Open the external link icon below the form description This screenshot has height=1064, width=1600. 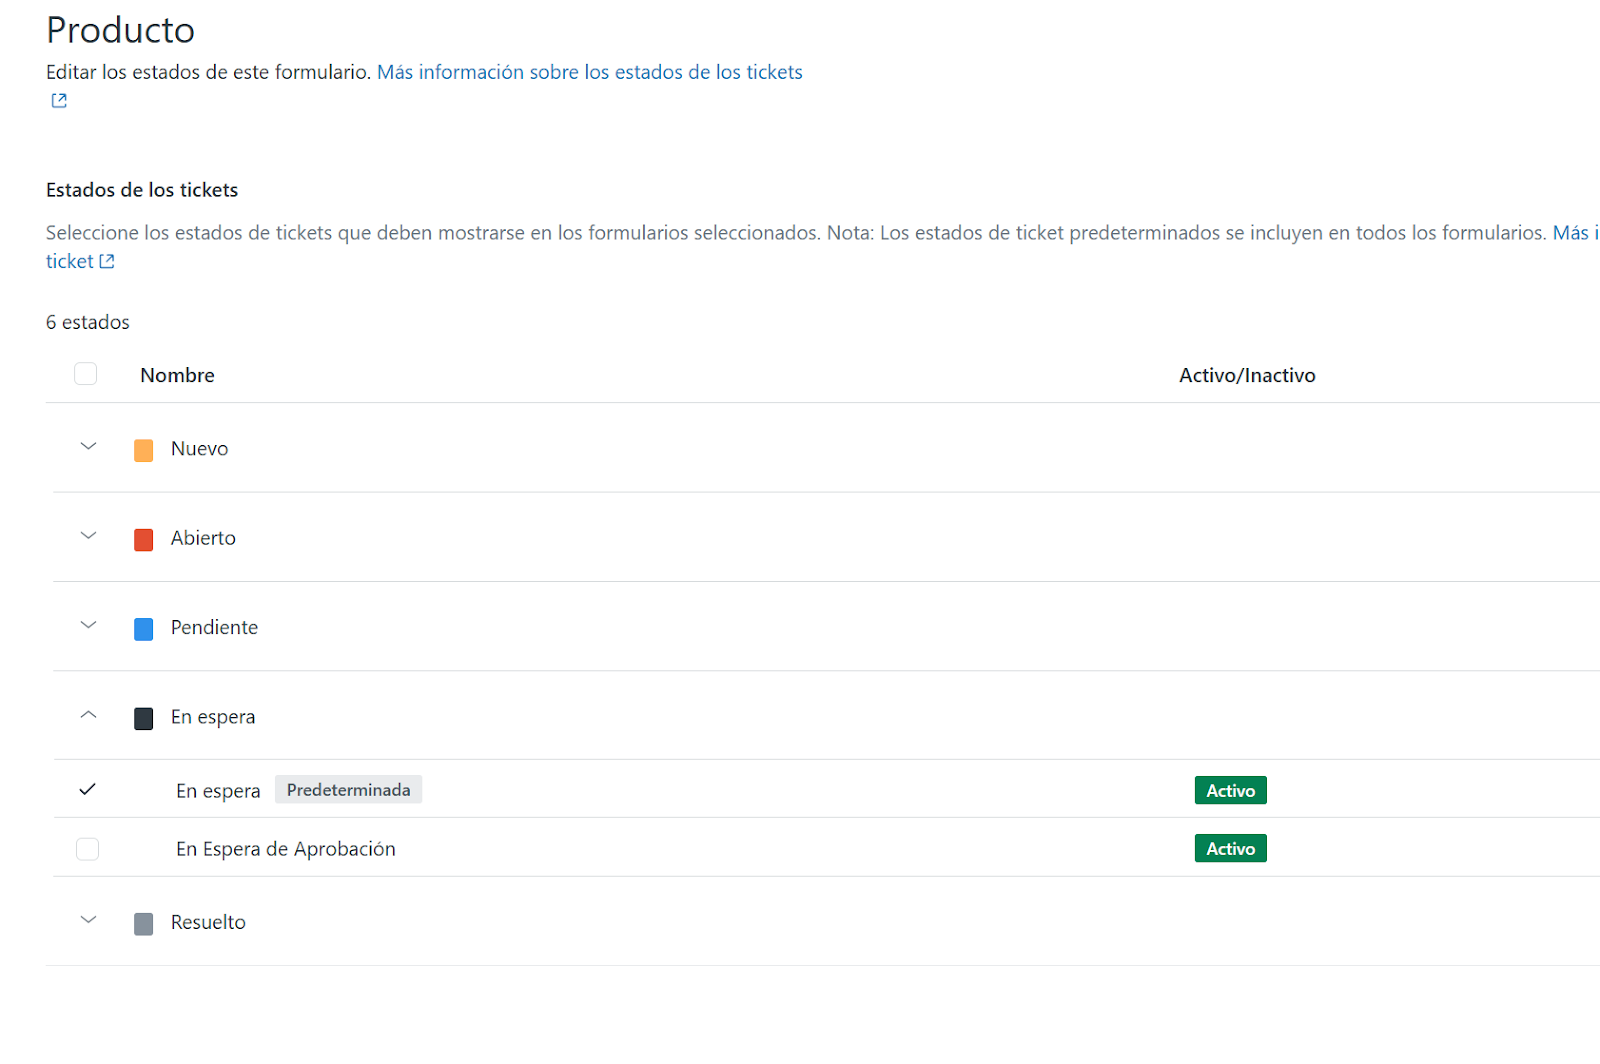pos(59,100)
